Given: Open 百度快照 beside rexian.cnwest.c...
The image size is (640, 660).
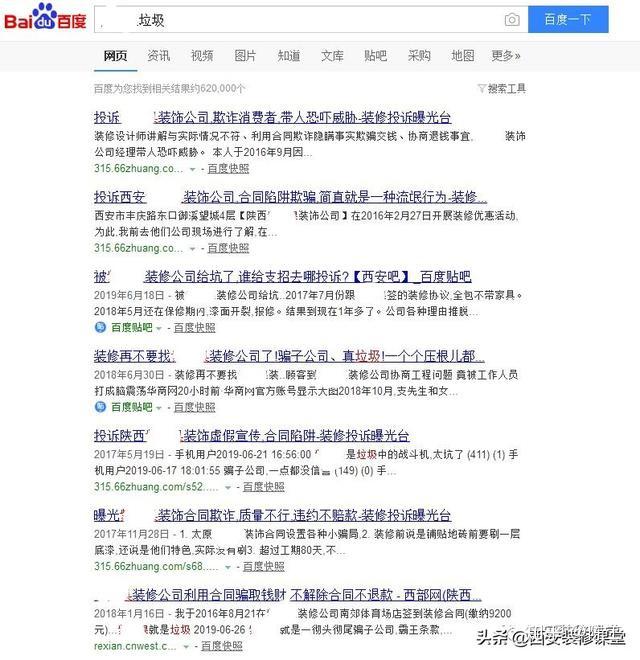Looking at the screenshot, I should pyautogui.click(x=222, y=646).
